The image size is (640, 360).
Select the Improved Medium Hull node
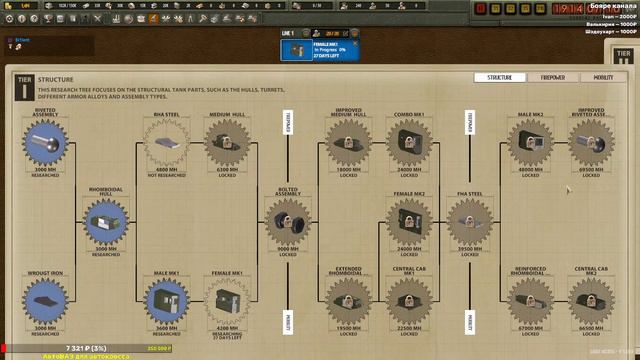tap(349, 143)
